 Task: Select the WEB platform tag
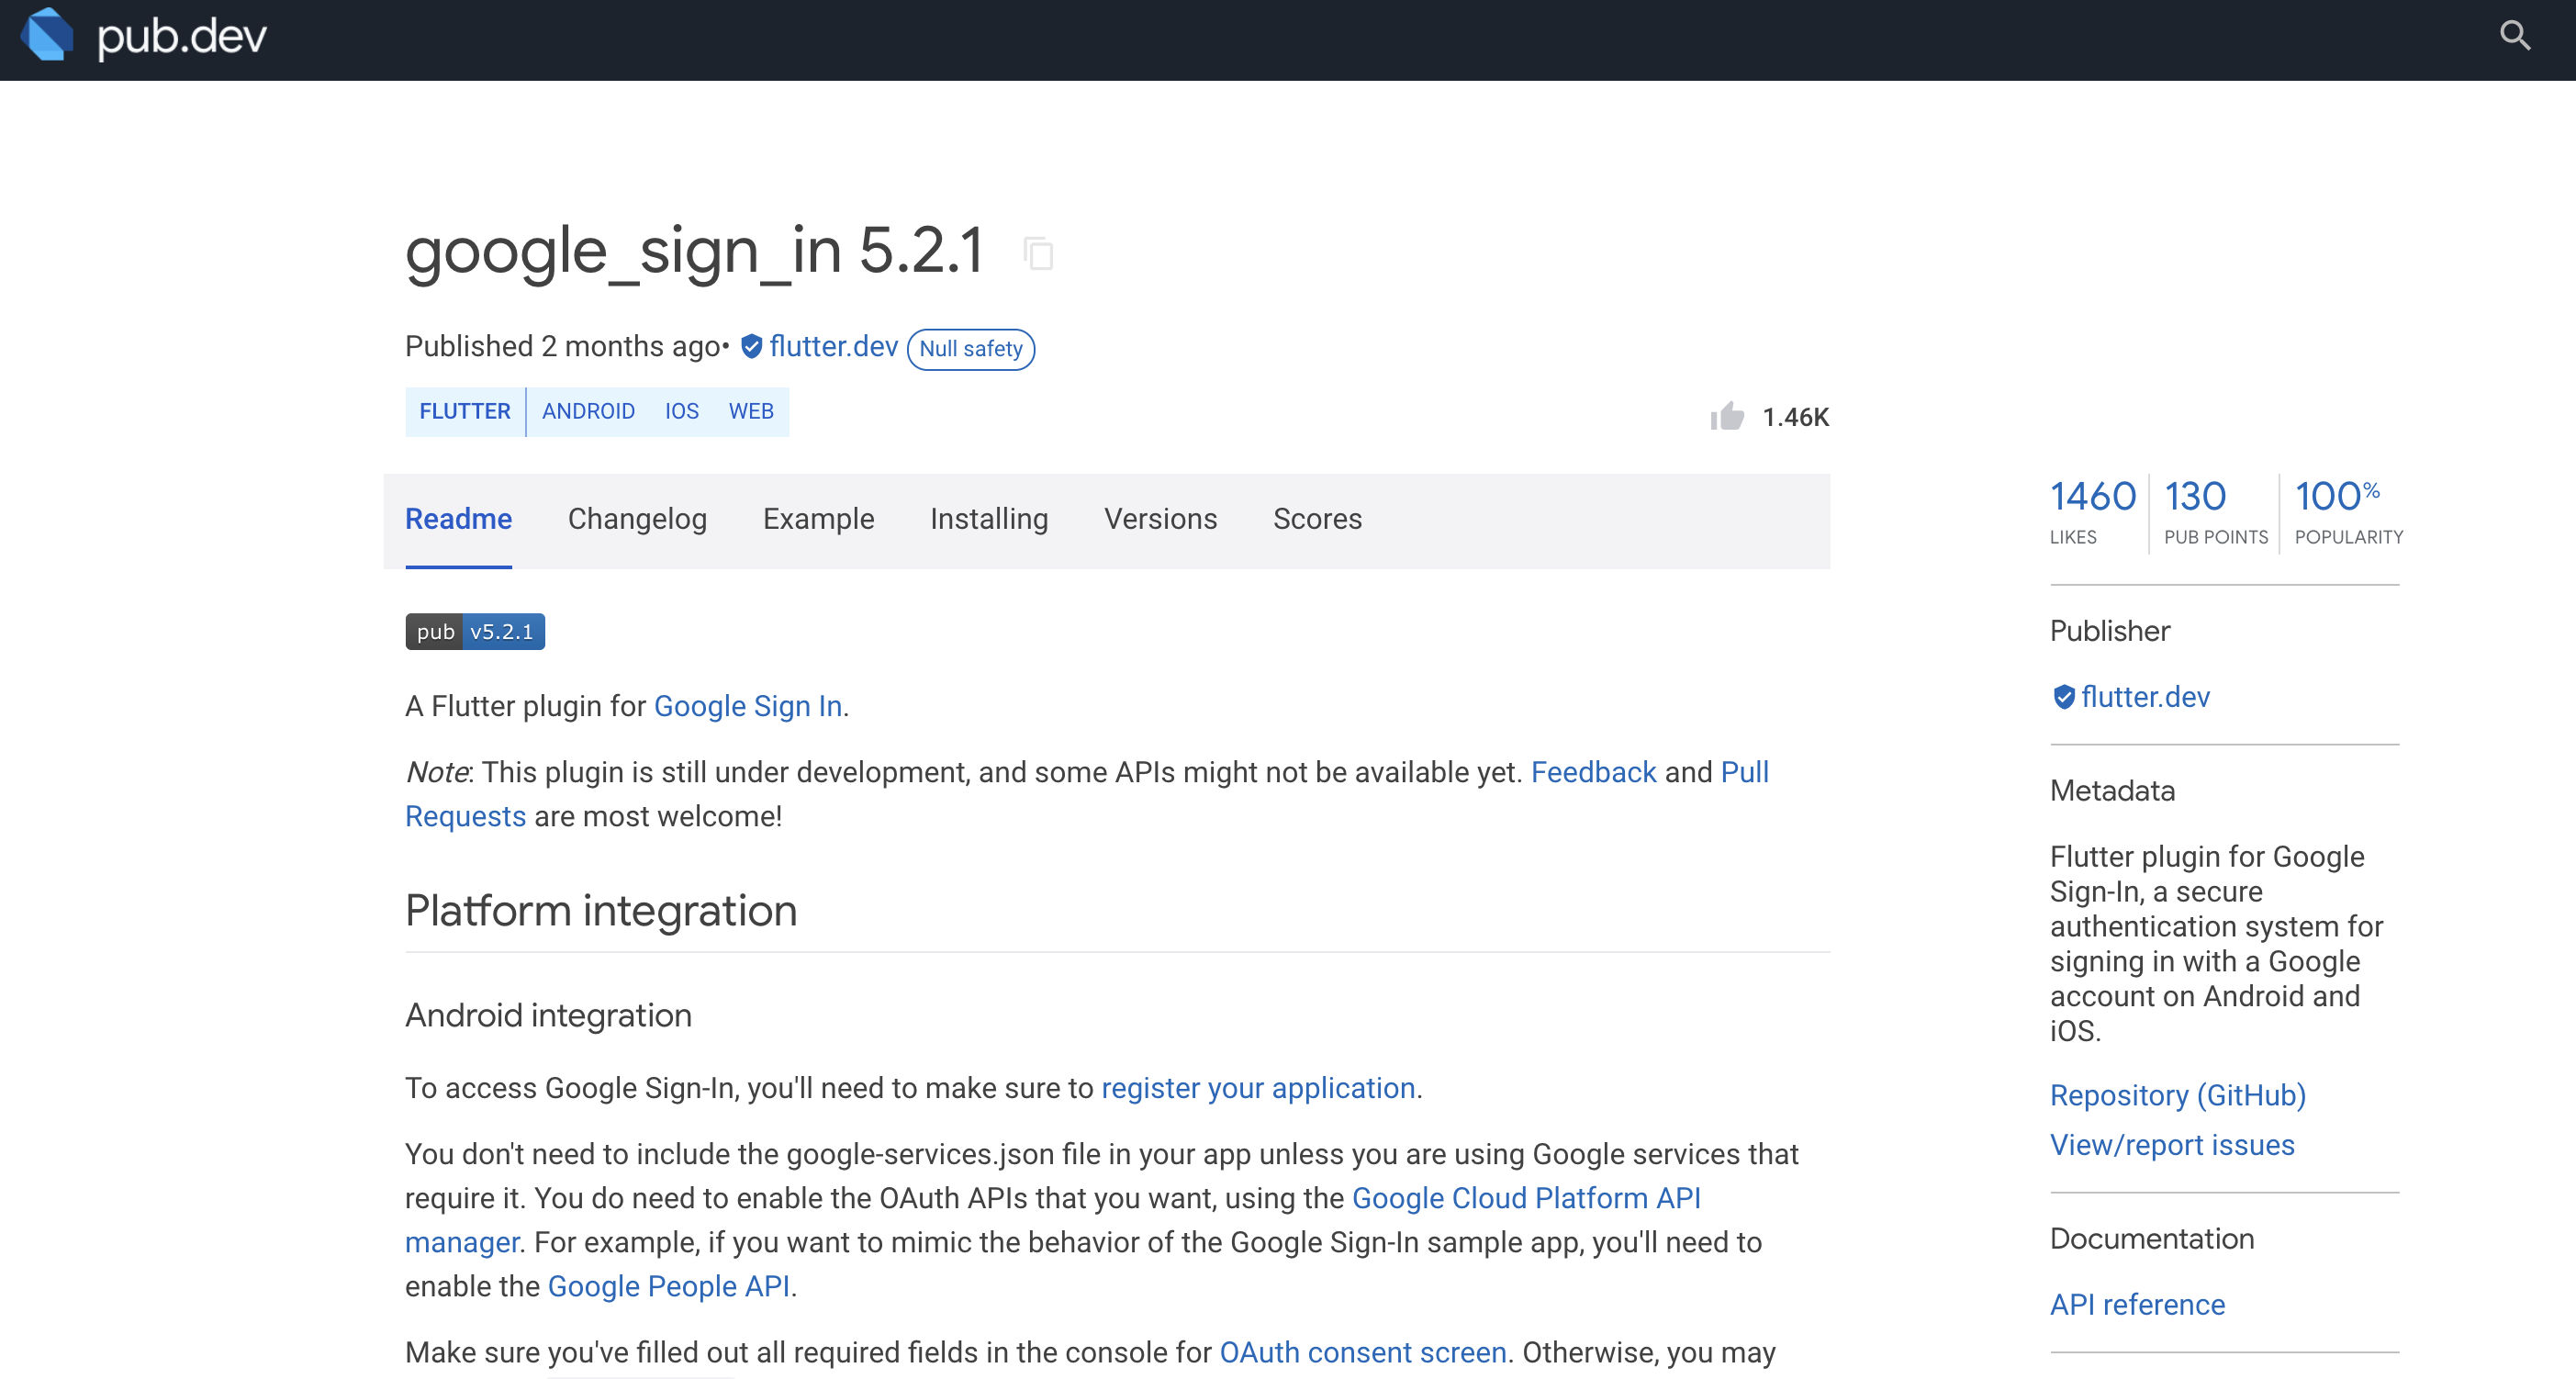(750, 411)
